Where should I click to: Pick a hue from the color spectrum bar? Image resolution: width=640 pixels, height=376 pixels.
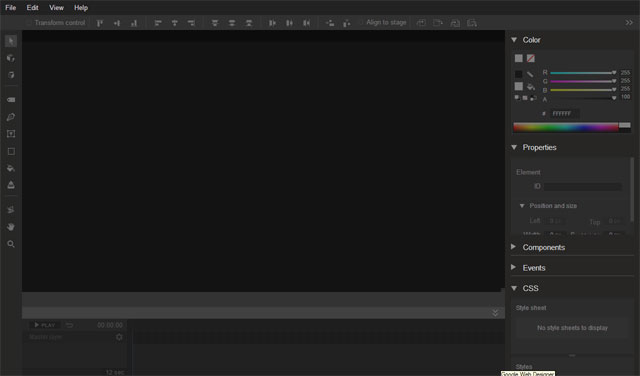tap(566, 127)
